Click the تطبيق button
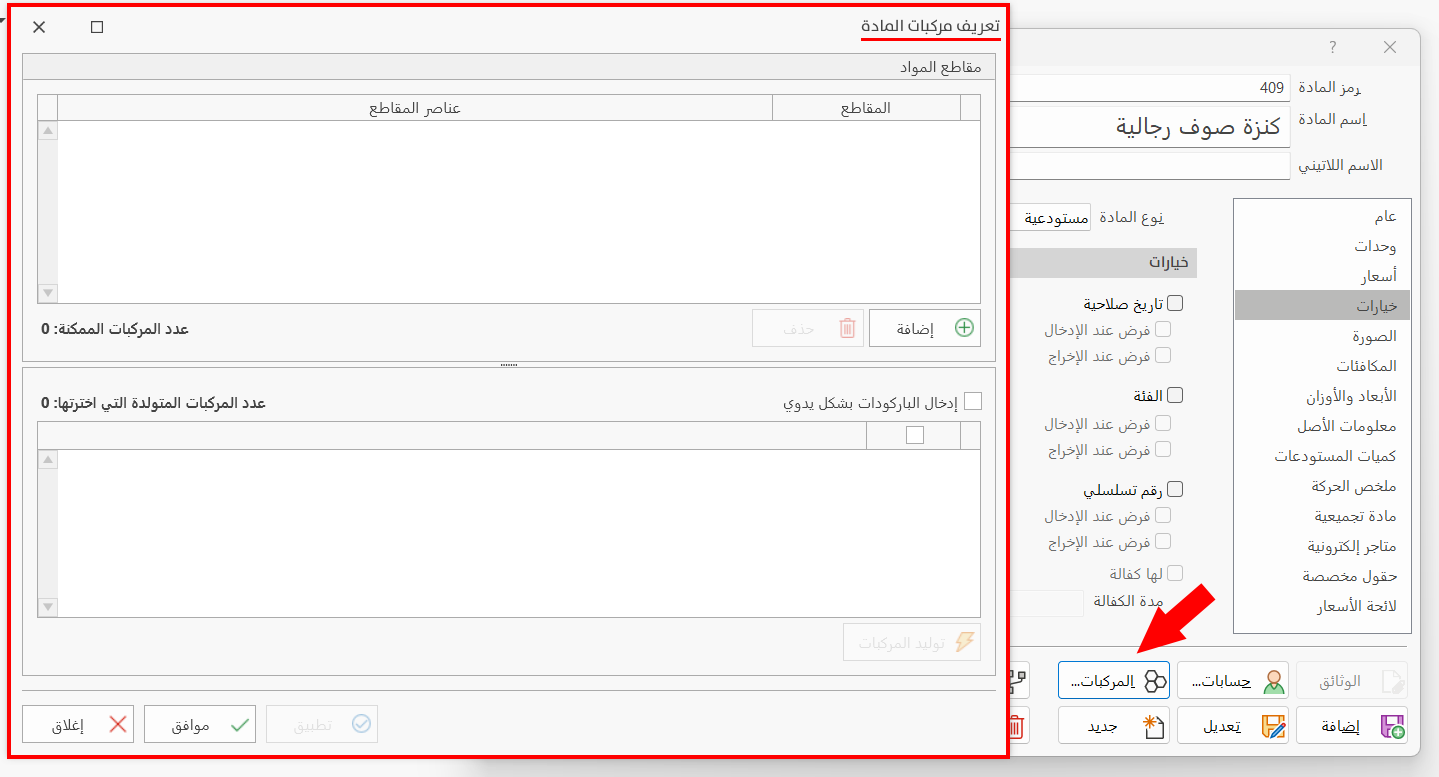 [x=322, y=725]
